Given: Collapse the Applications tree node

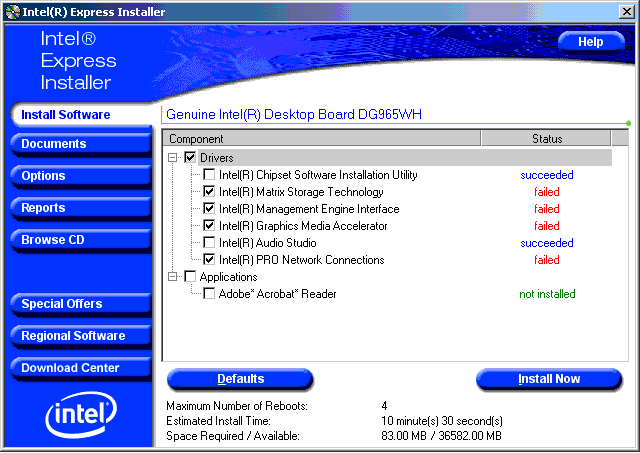Looking at the screenshot, I should click(x=173, y=277).
